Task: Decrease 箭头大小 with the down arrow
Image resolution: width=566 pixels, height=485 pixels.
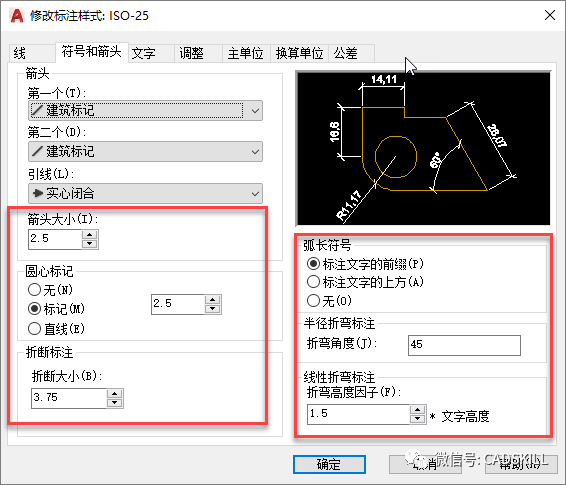Action: (x=90, y=244)
